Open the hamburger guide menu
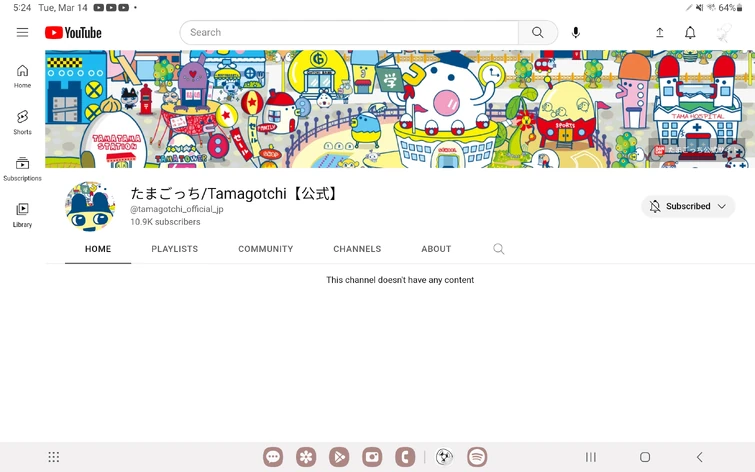 tap(22, 32)
